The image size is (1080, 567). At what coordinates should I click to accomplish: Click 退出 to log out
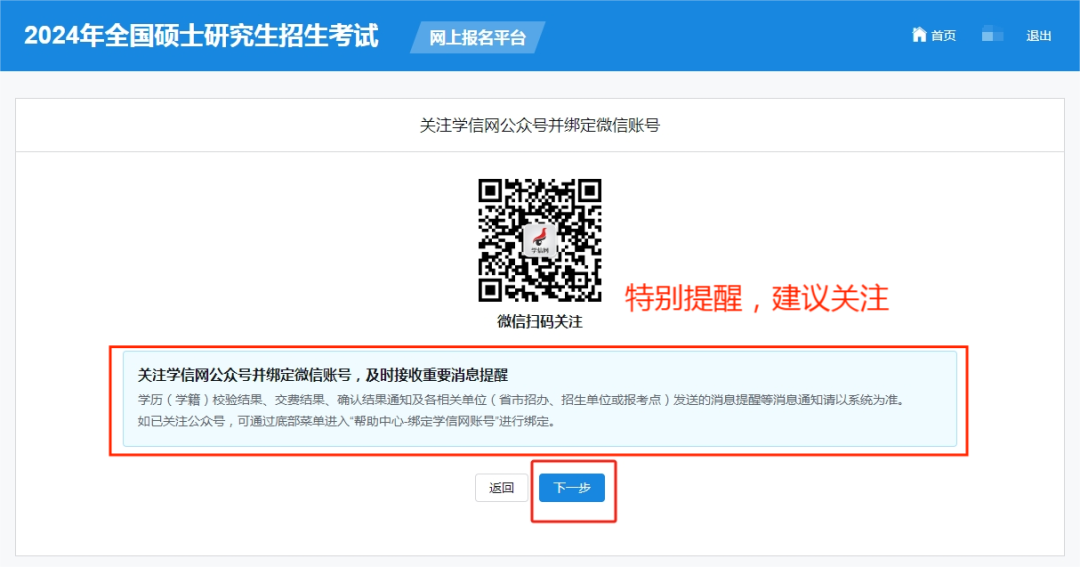1039,36
